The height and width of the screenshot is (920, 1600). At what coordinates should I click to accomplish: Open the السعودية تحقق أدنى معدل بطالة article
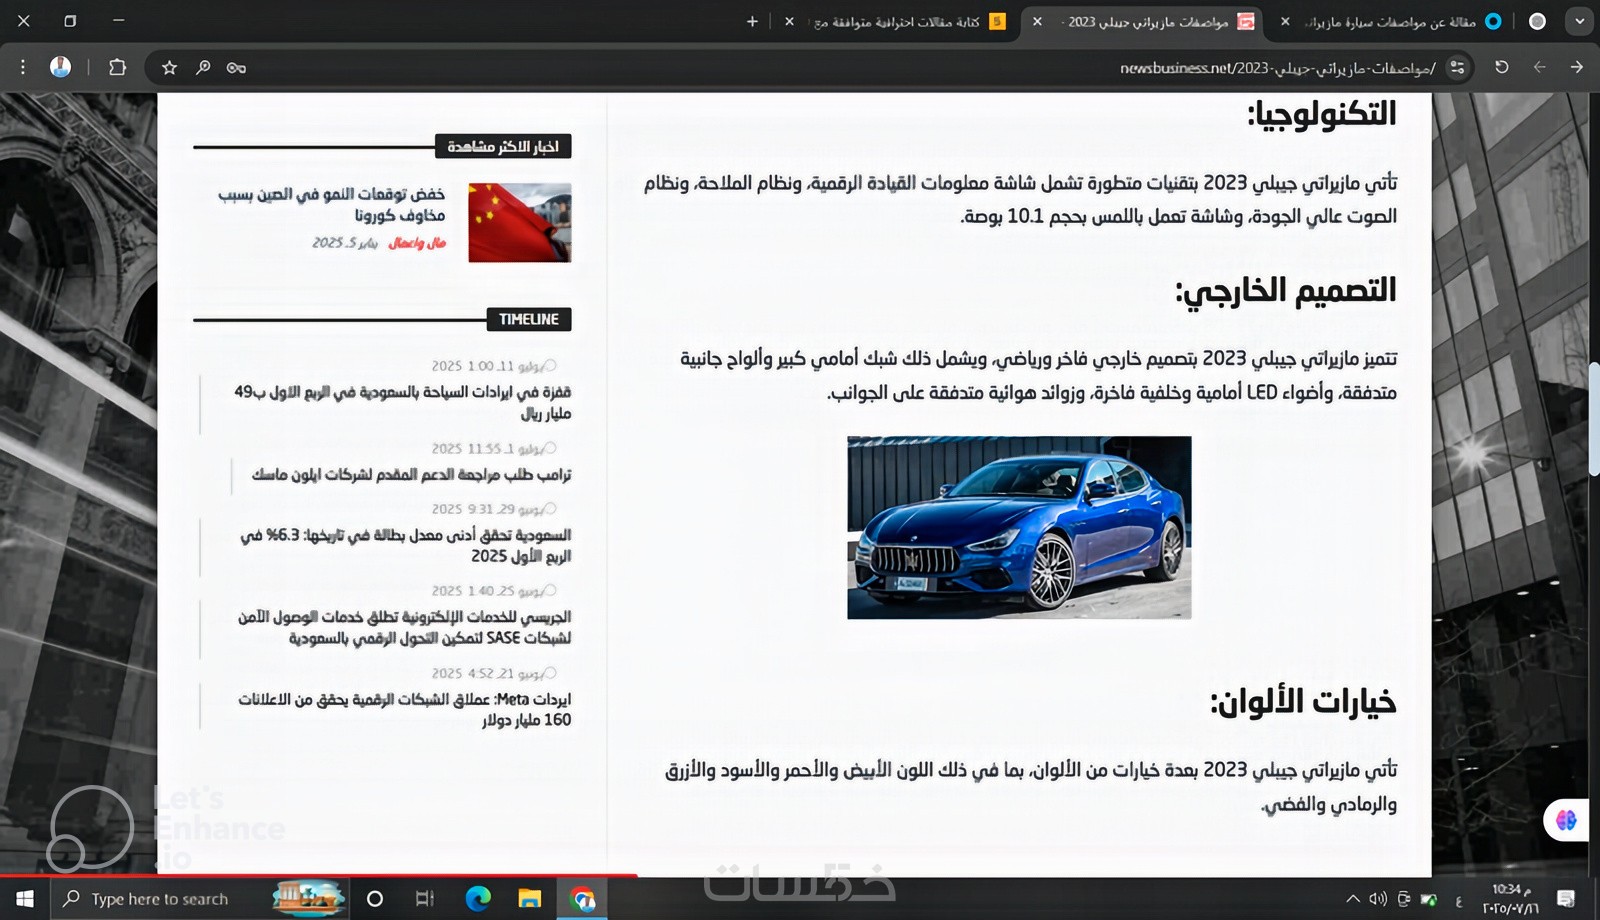[x=405, y=545]
